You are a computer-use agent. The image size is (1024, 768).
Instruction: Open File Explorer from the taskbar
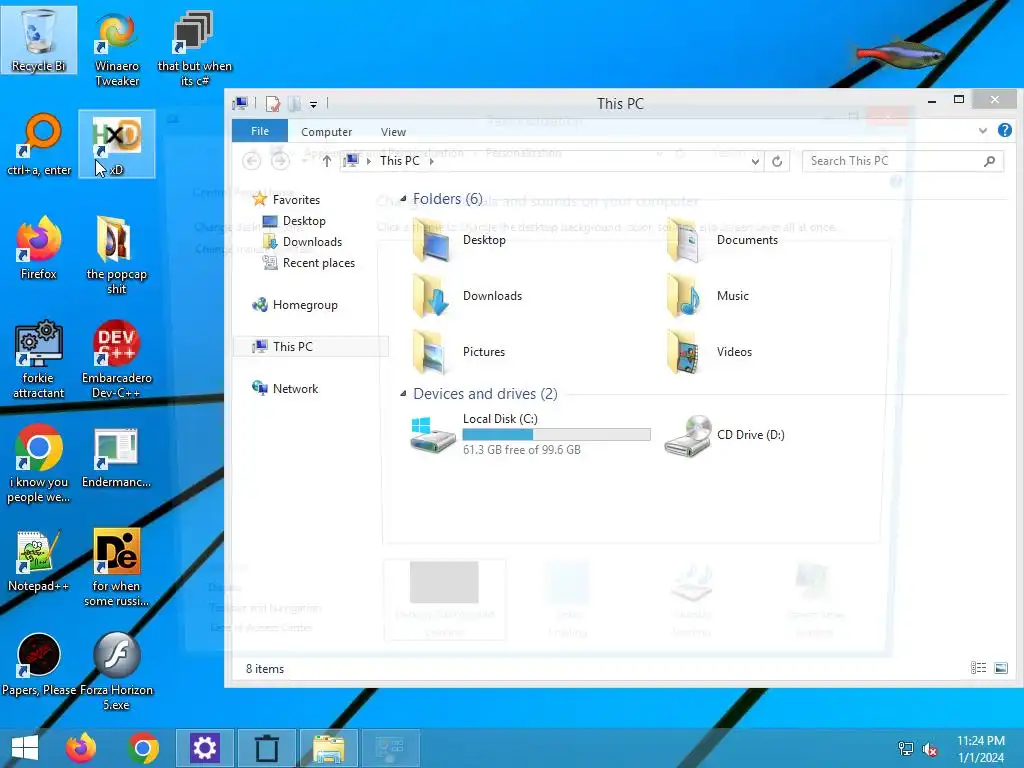pos(328,748)
